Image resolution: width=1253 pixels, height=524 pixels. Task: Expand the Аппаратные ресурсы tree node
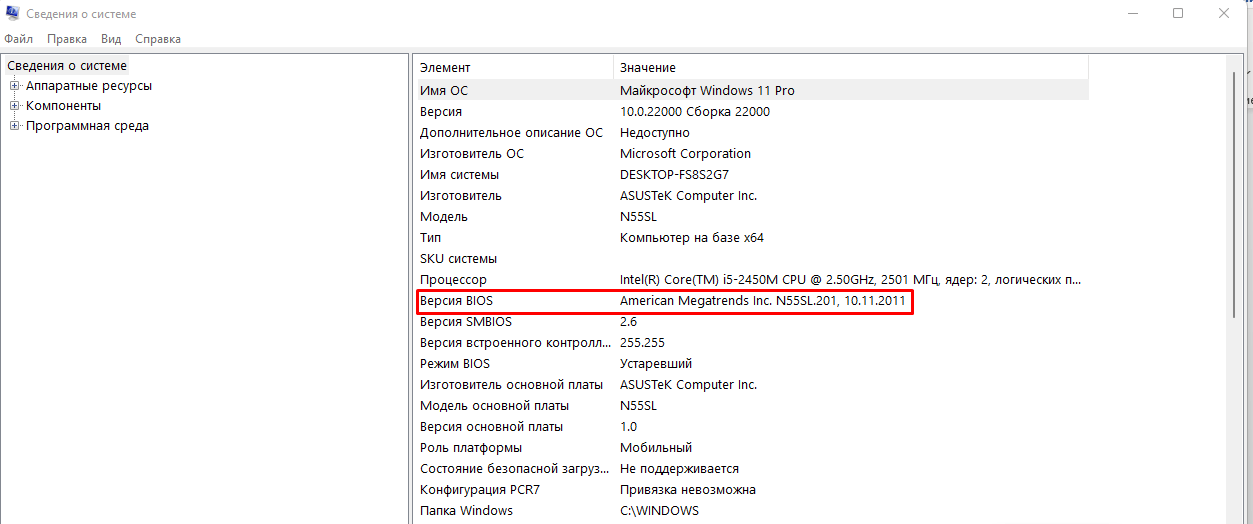point(15,86)
